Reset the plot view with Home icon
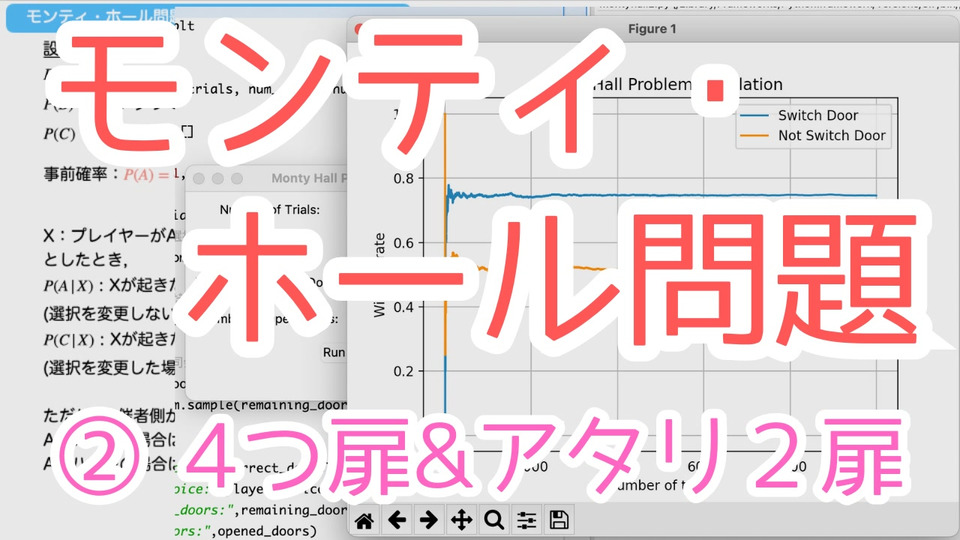Viewport: 960px width, 540px height. (364, 520)
